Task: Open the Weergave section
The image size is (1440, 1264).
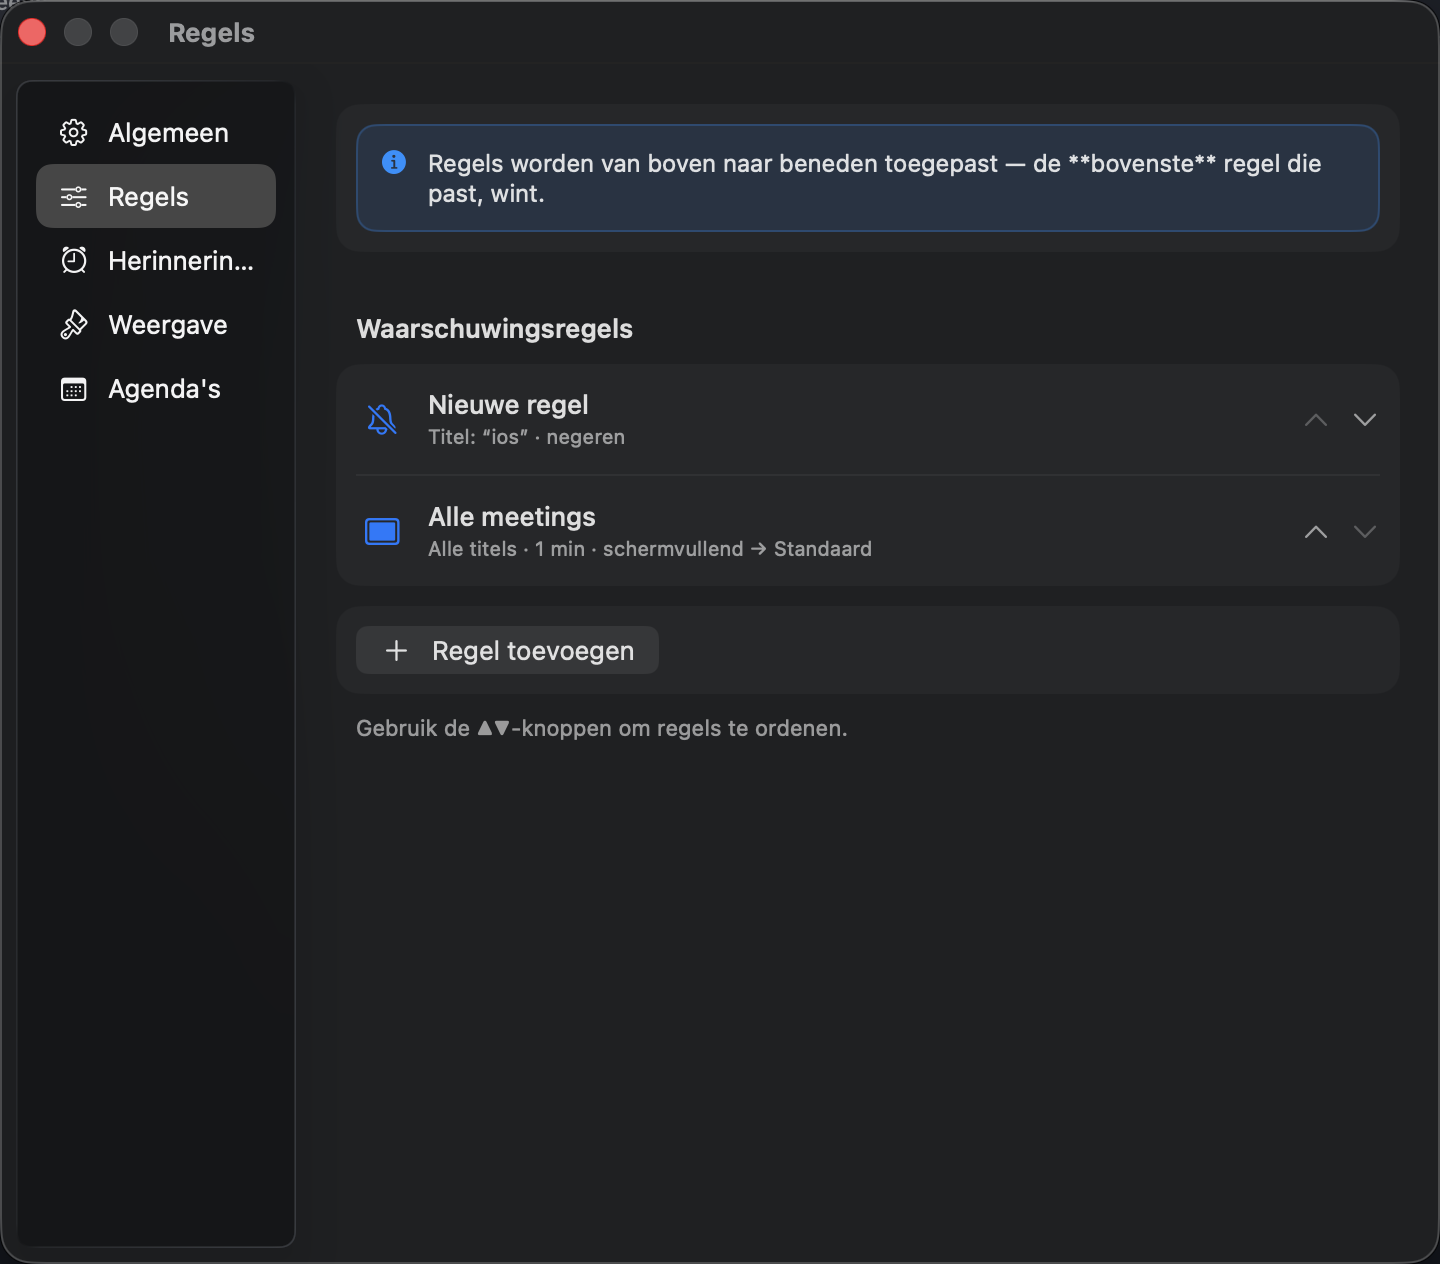Action: (156, 325)
